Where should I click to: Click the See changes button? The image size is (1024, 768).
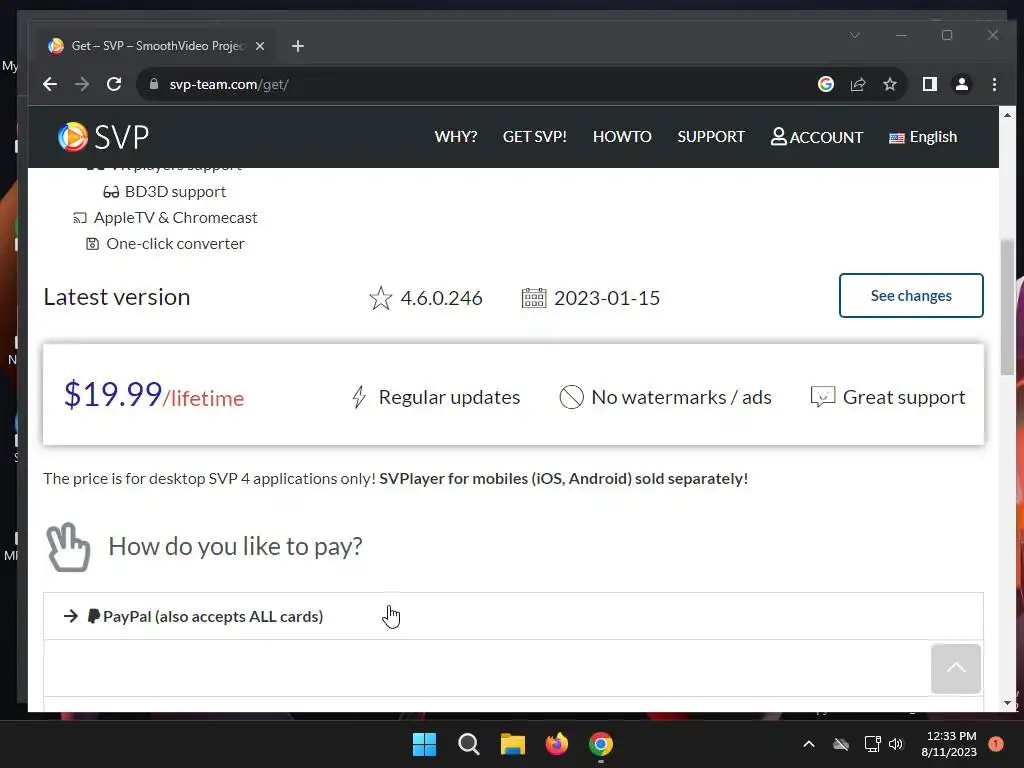tap(911, 296)
